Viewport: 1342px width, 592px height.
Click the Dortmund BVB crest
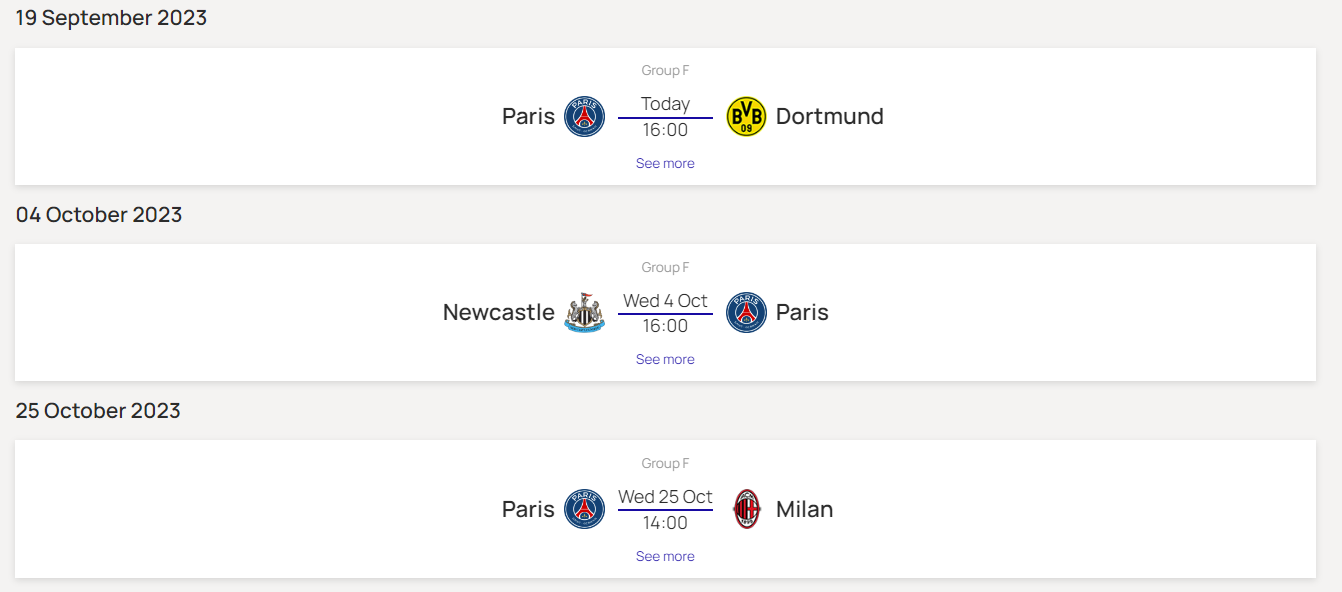(x=746, y=117)
